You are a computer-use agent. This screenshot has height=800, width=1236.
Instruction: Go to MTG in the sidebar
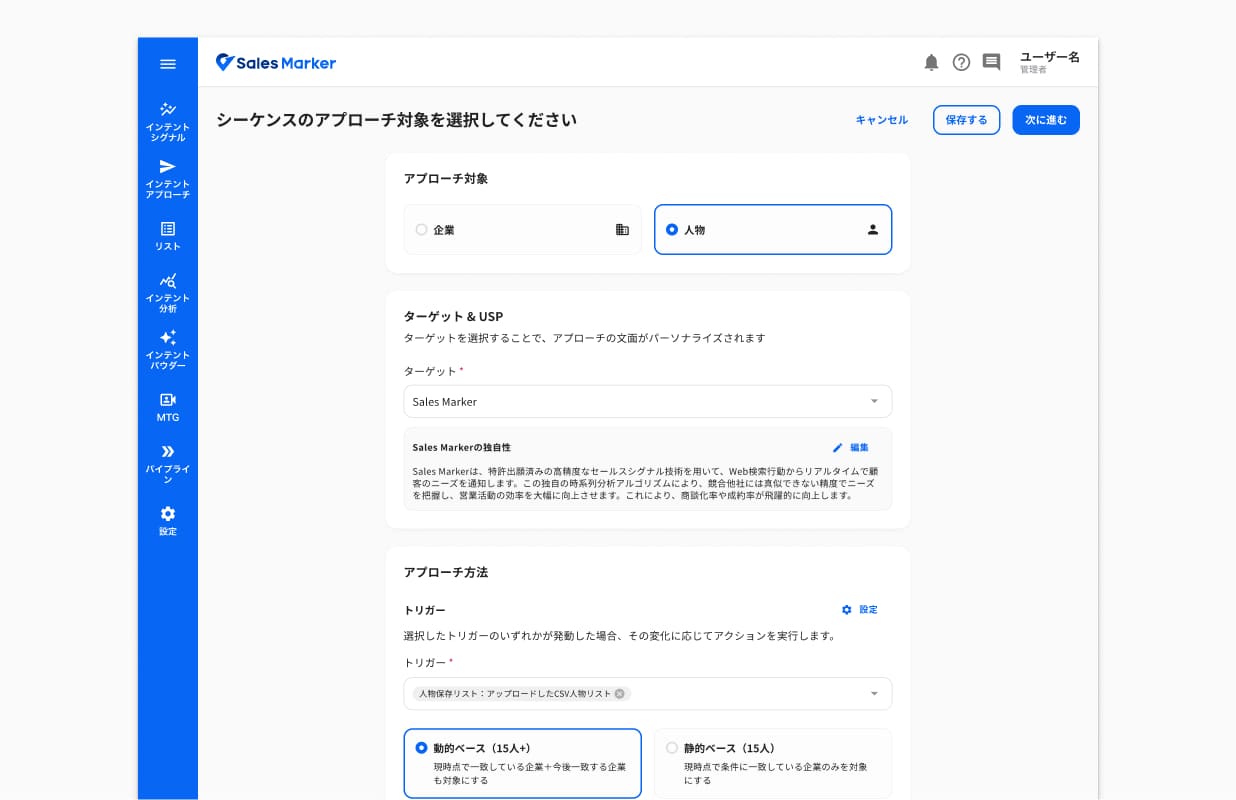point(168,407)
